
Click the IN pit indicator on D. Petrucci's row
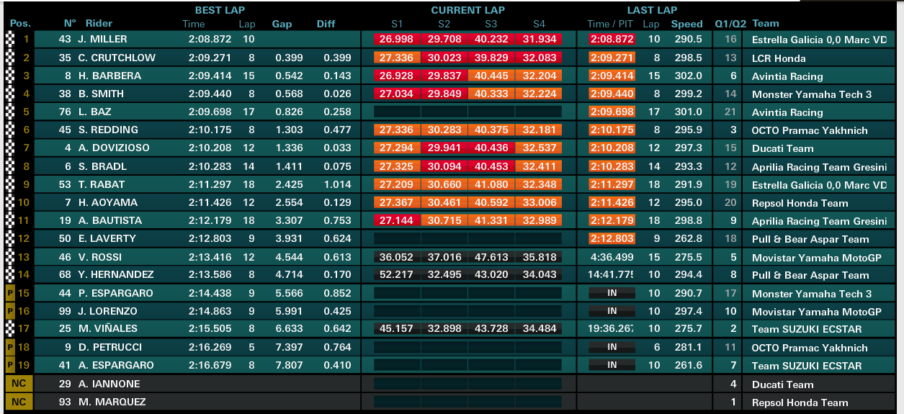tap(612, 347)
